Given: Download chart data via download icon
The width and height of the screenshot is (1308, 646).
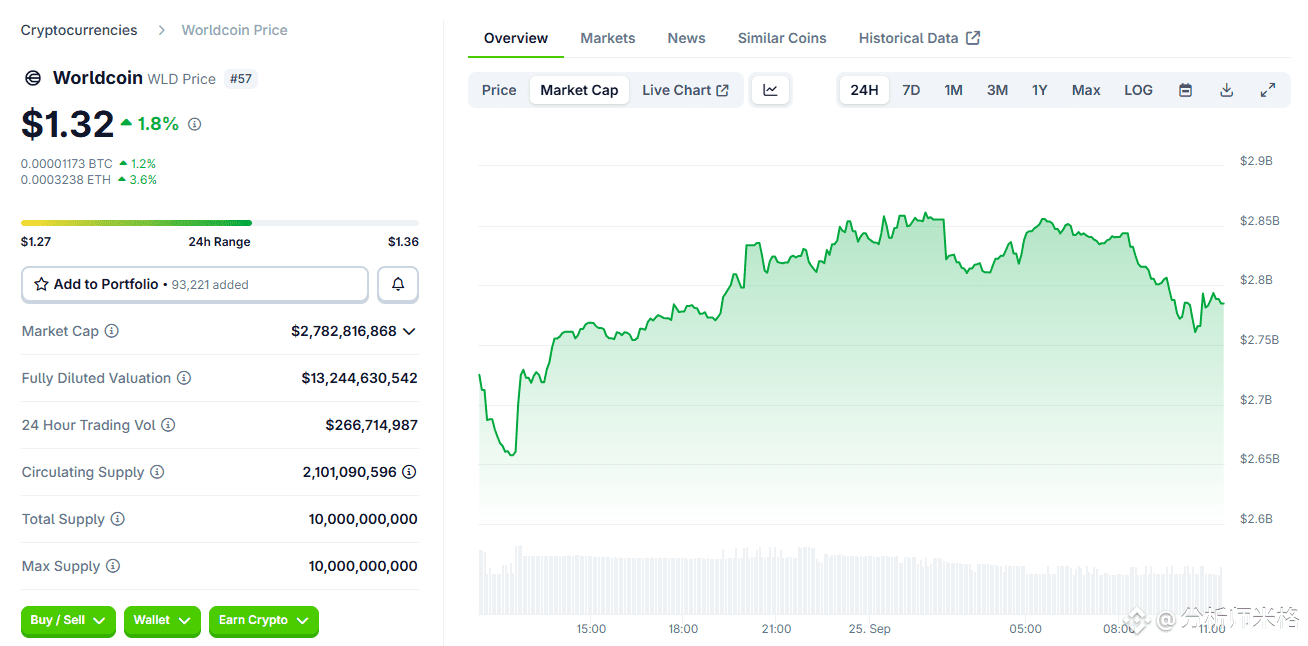Looking at the screenshot, I should [x=1226, y=90].
